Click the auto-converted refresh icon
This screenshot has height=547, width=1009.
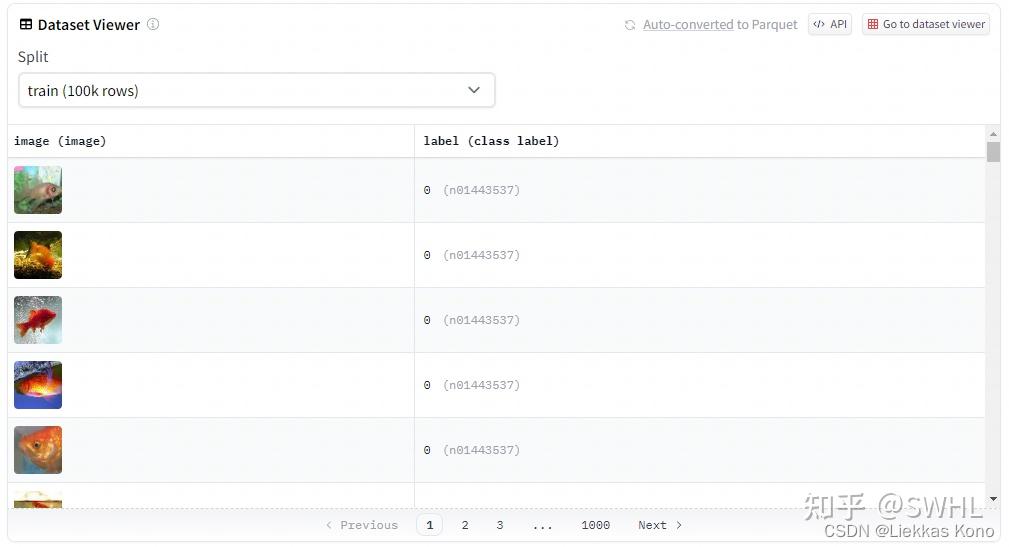(x=630, y=25)
